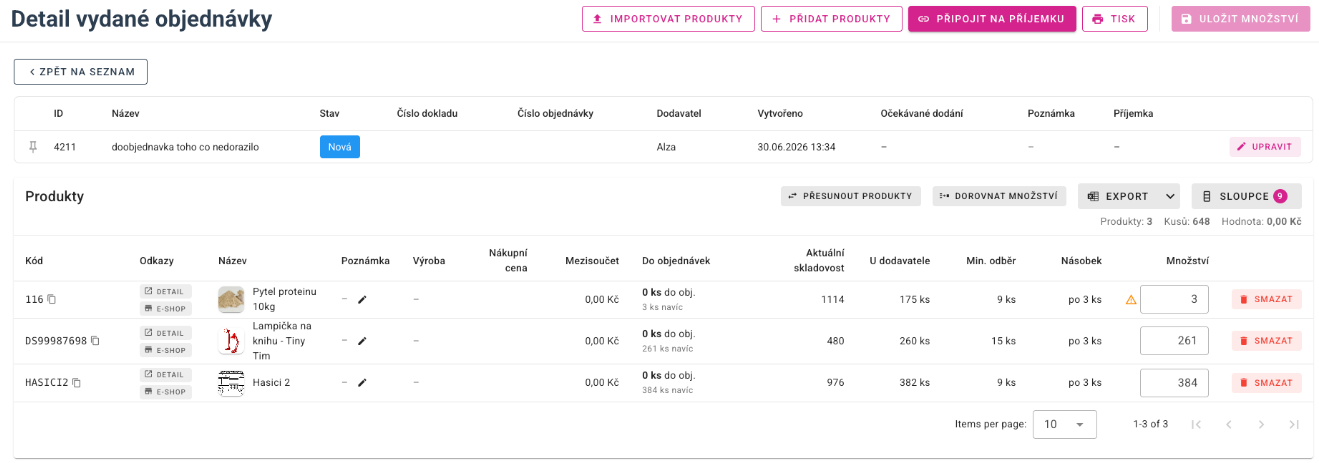Open Hasici 2 thumbnail image
1319x463 pixels.
point(231,383)
